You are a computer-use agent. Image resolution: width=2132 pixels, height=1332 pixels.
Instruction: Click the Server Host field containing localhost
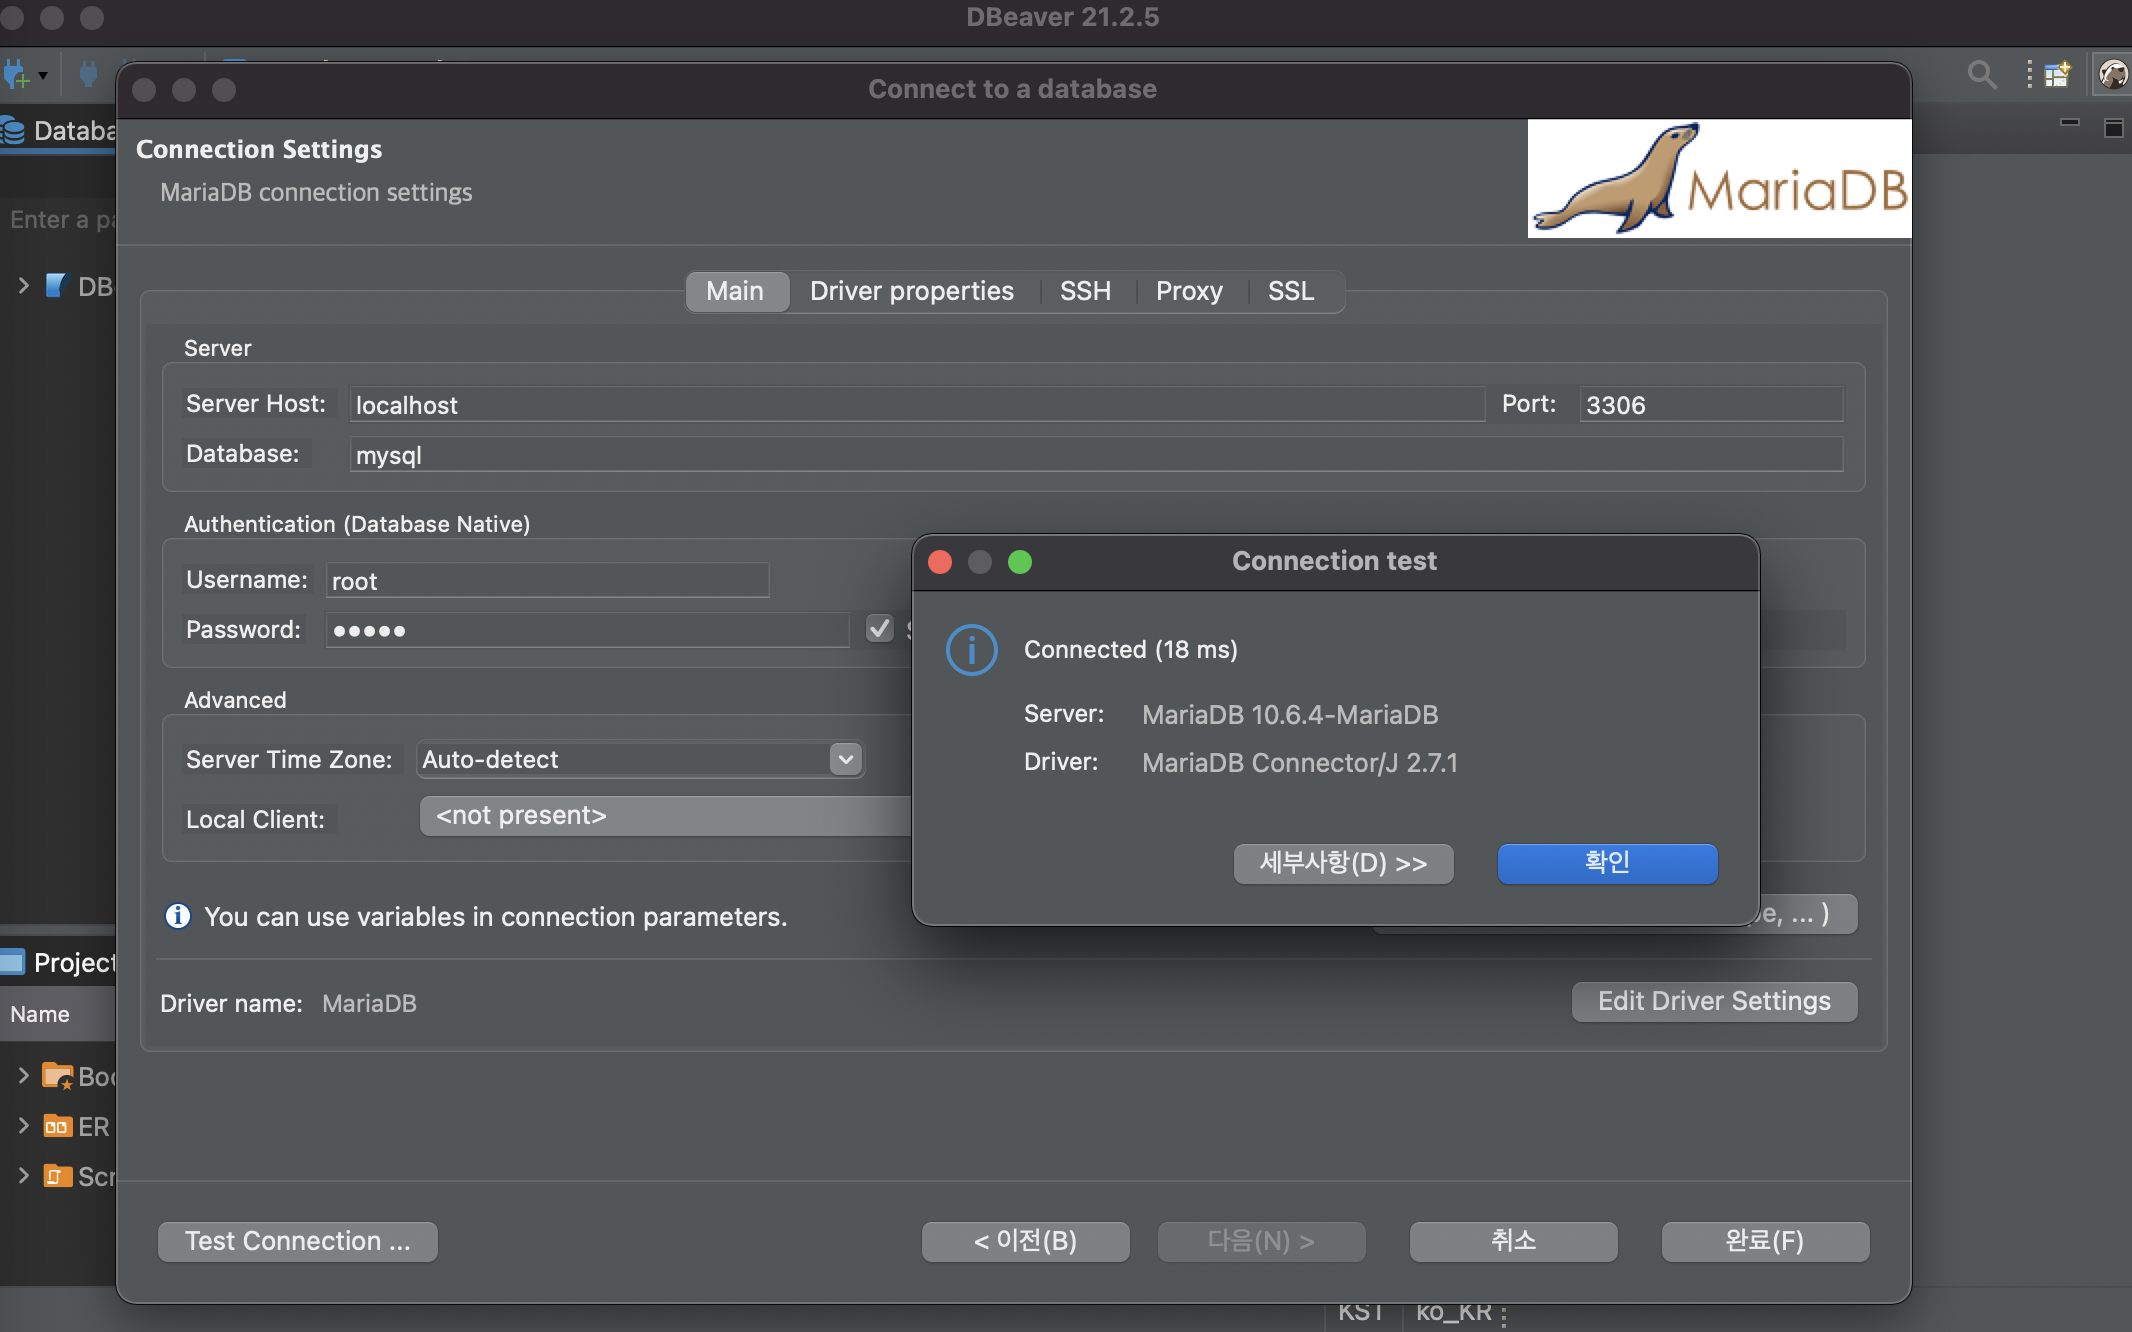[x=917, y=405]
